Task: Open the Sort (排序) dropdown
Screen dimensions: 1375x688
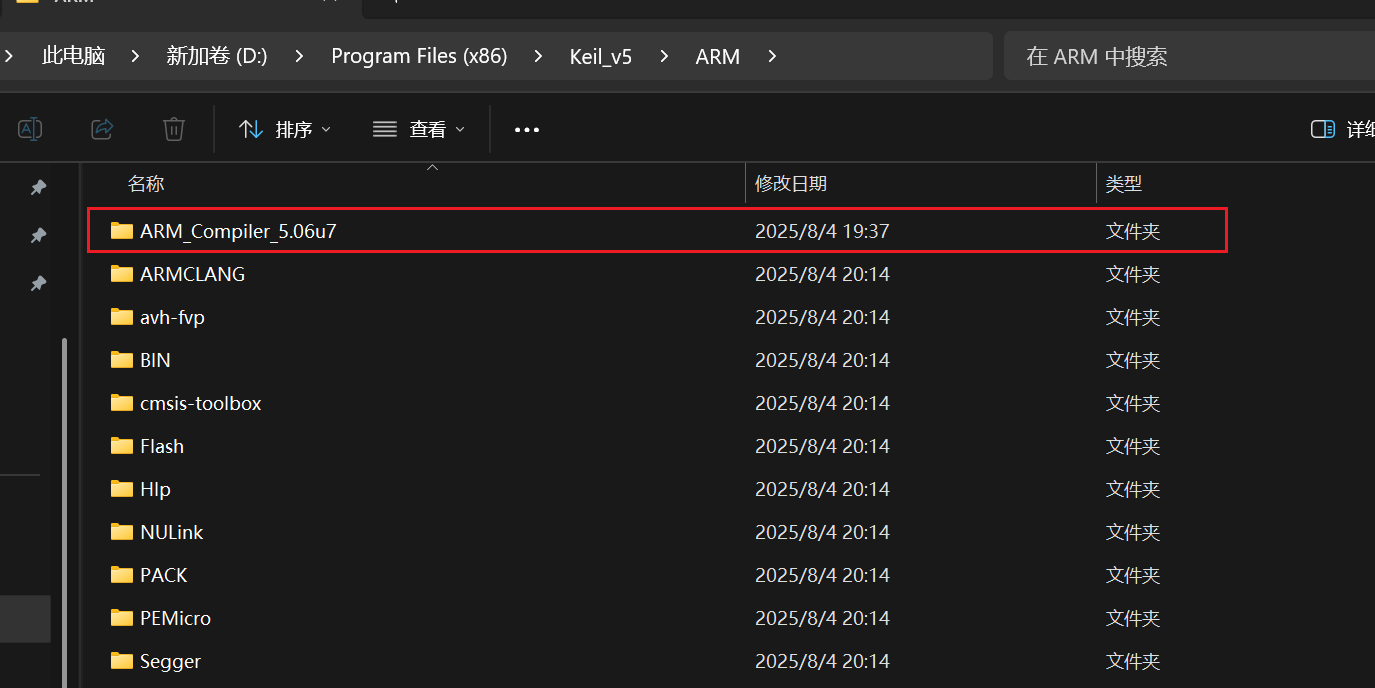Action: [285, 129]
